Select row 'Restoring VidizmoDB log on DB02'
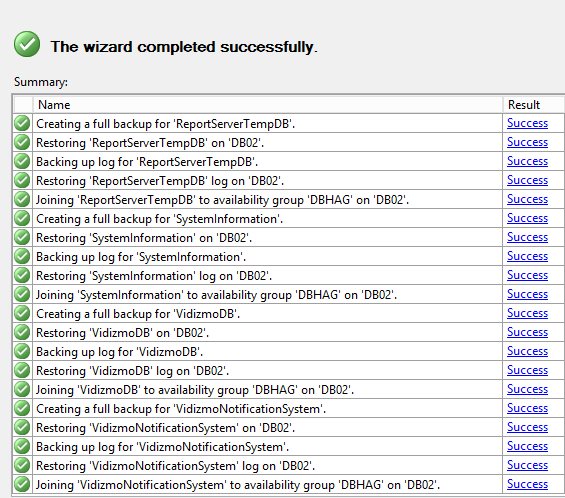Screen dimensions: 565x498 (288, 370)
